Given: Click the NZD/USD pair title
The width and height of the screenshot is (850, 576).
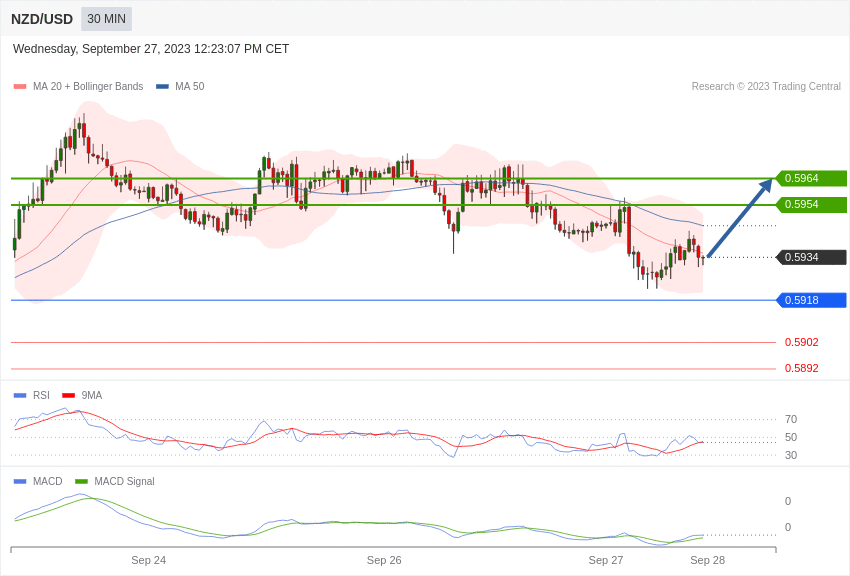Looking at the screenshot, I should point(42,19).
